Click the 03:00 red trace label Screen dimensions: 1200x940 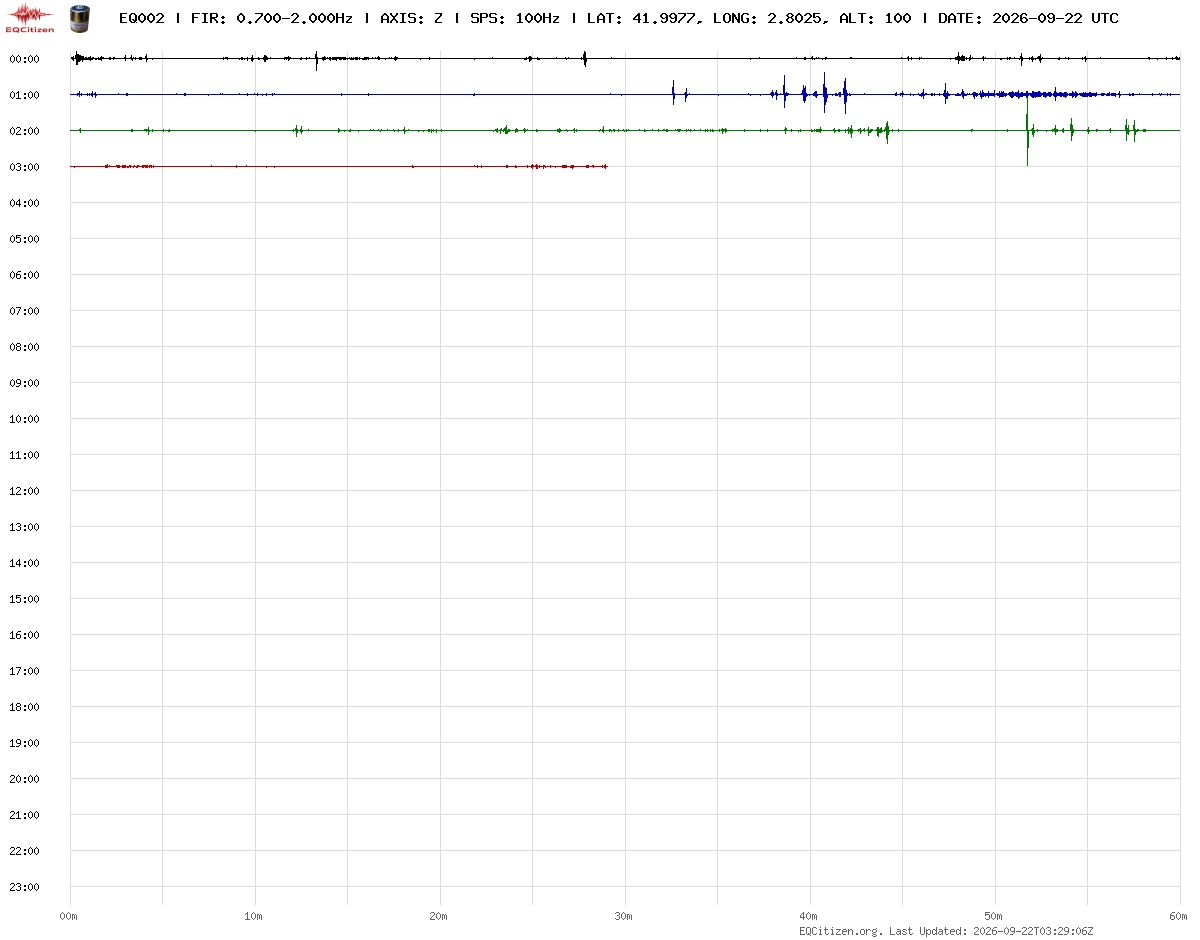tap(24, 167)
